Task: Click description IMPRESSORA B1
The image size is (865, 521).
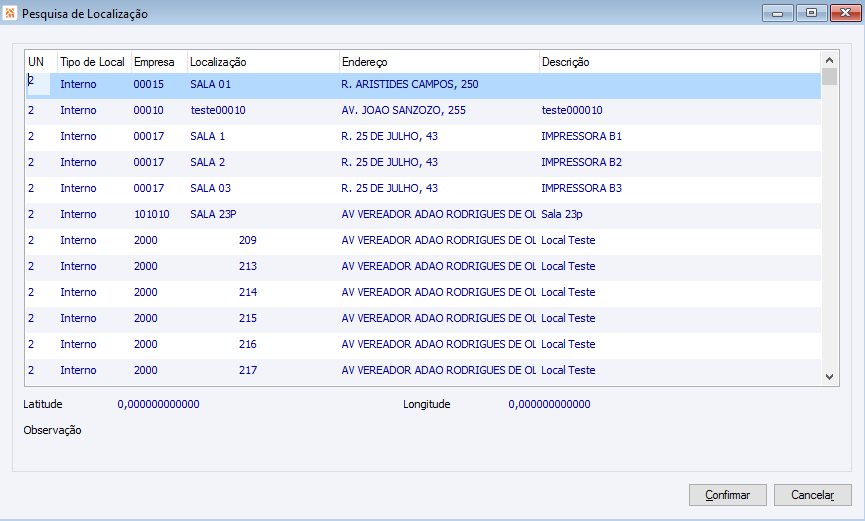Action: (x=581, y=136)
